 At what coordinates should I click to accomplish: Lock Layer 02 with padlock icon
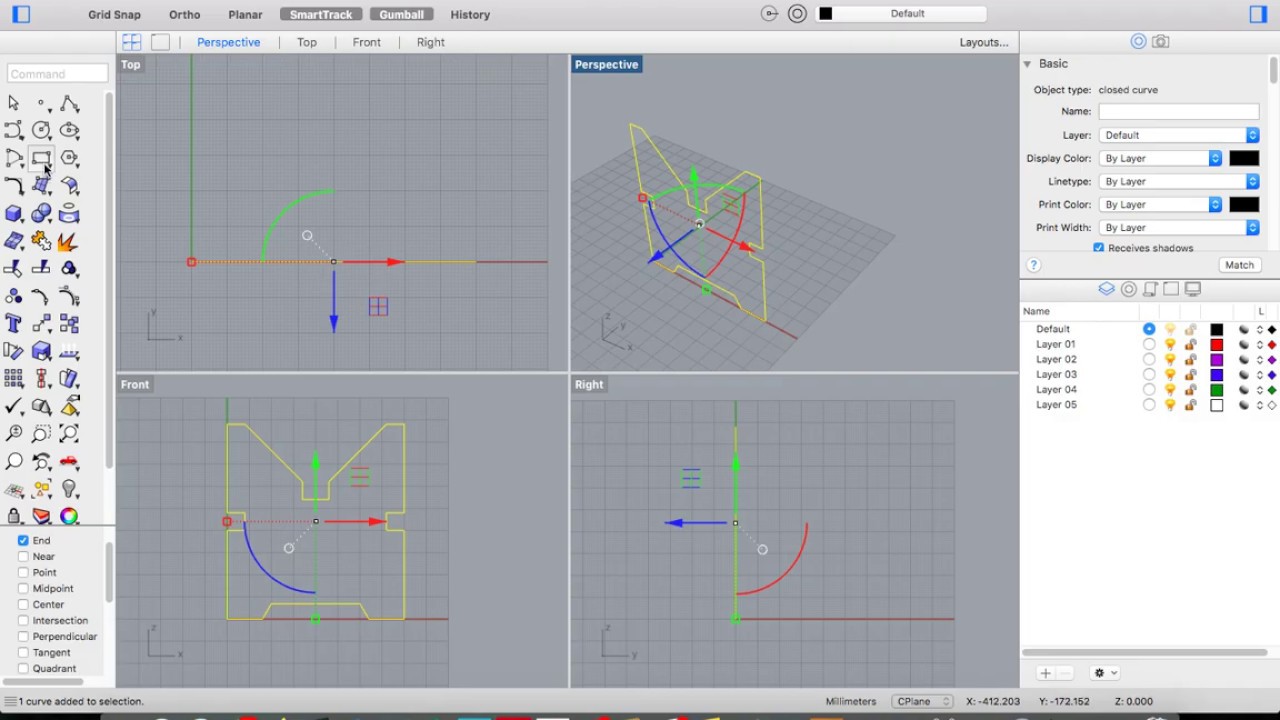(1190, 359)
